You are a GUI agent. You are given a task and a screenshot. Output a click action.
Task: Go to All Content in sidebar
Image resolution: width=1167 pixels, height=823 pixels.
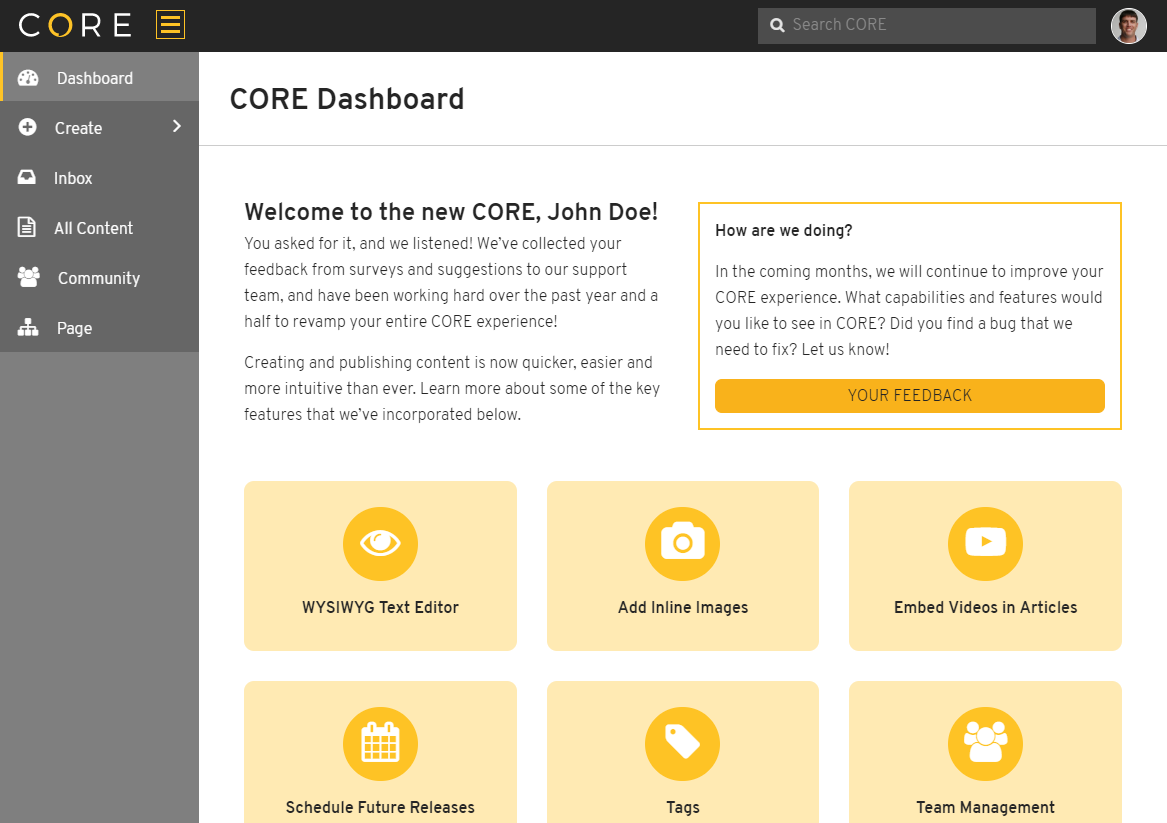point(93,228)
